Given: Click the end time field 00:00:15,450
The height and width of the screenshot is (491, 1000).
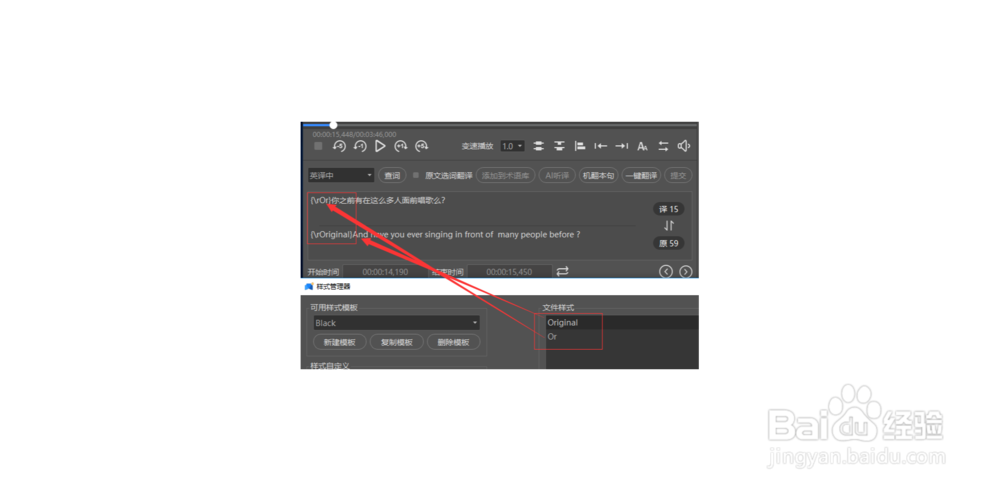Looking at the screenshot, I should point(510,272).
